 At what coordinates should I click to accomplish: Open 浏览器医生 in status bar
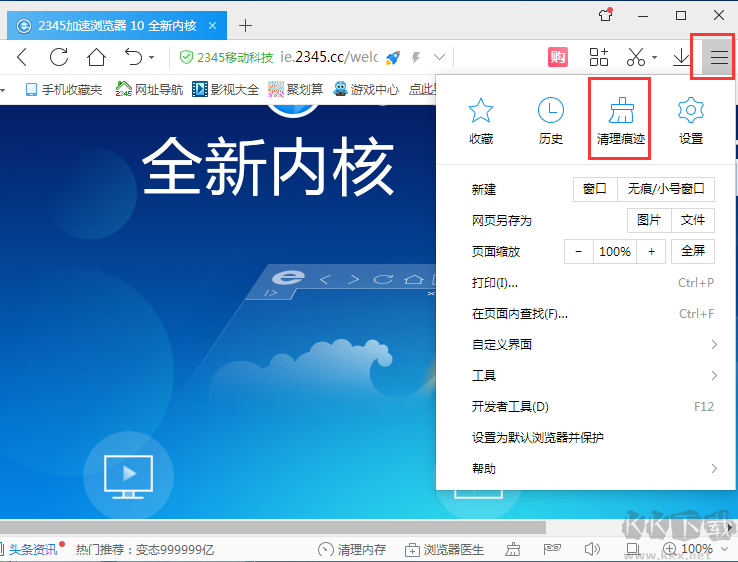coord(444,549)
